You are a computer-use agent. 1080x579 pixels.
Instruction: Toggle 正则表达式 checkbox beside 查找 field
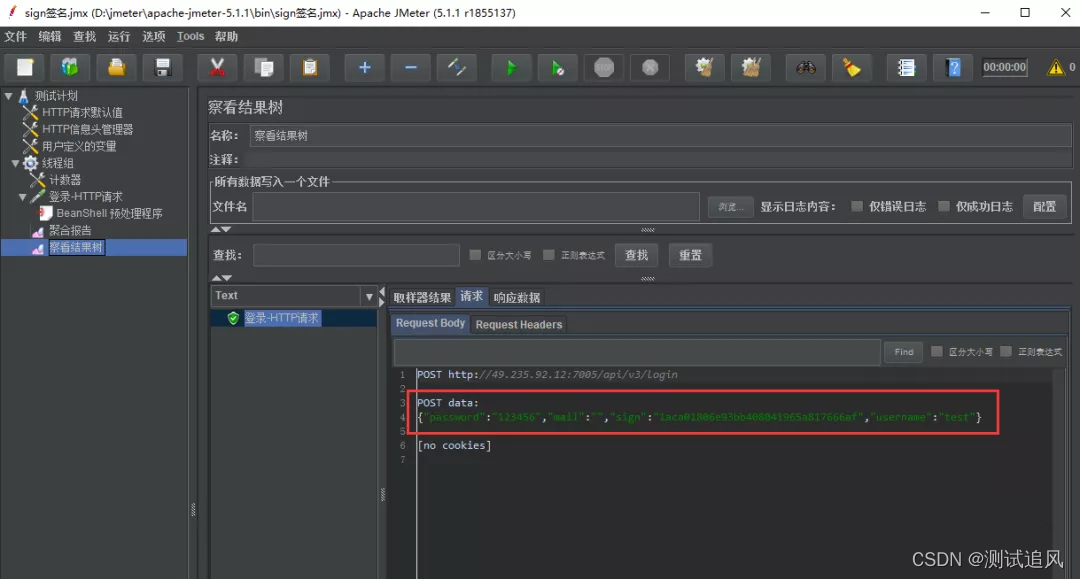tap(548, 255)
